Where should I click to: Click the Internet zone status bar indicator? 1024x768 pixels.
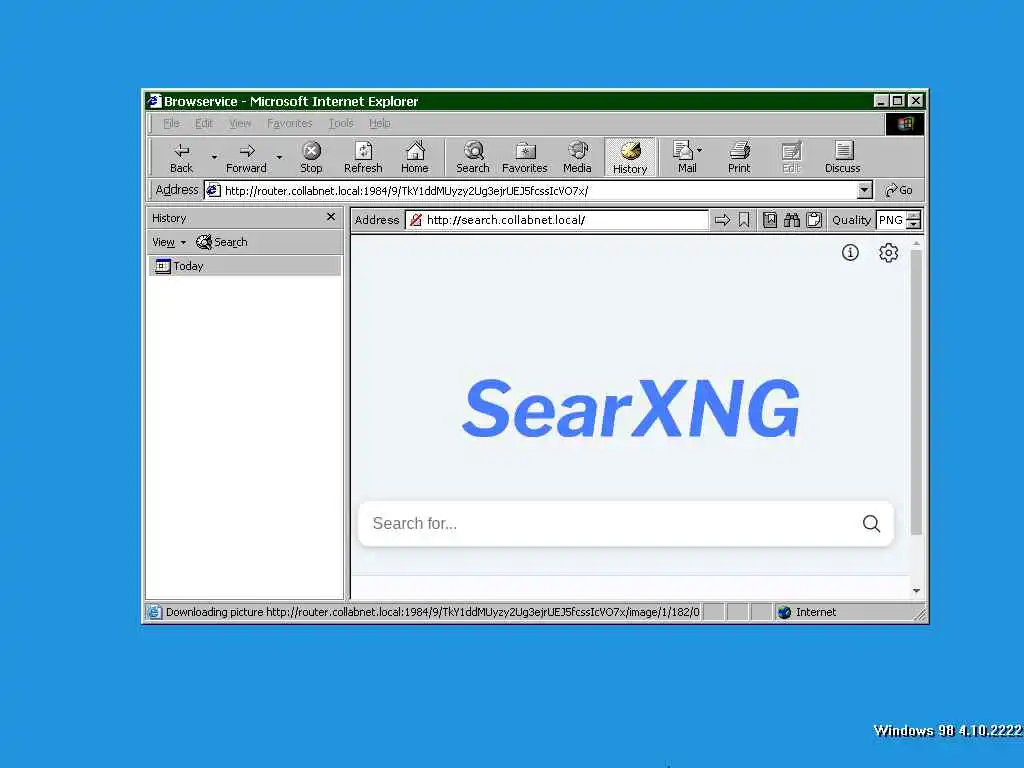point(807,612)
